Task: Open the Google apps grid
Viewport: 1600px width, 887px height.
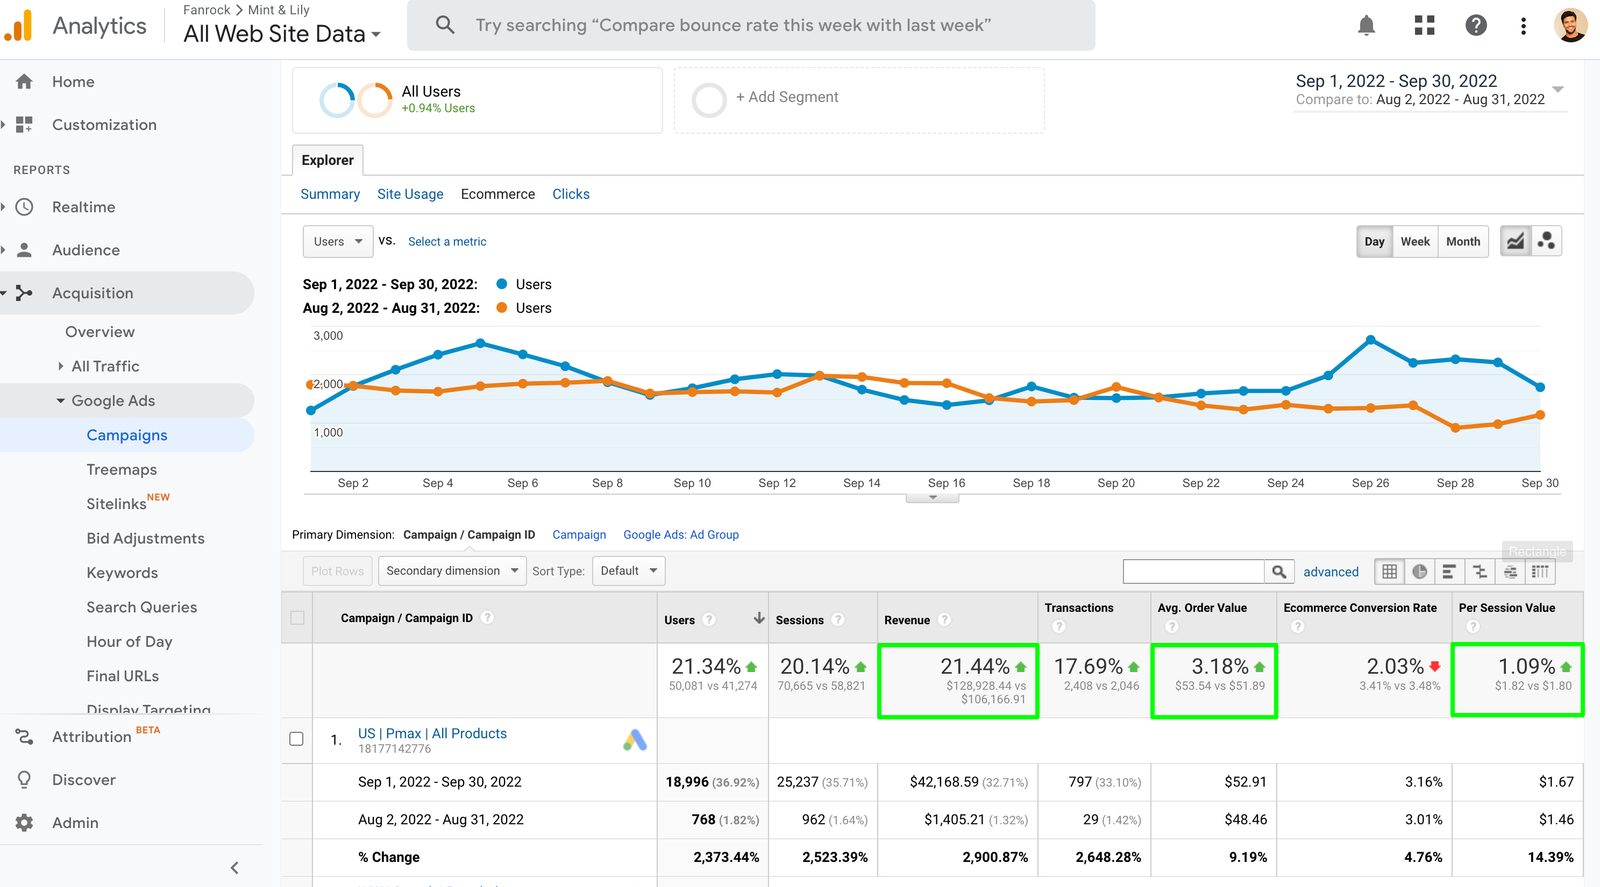Action: pyautogui.click(x=1424, y=26)
